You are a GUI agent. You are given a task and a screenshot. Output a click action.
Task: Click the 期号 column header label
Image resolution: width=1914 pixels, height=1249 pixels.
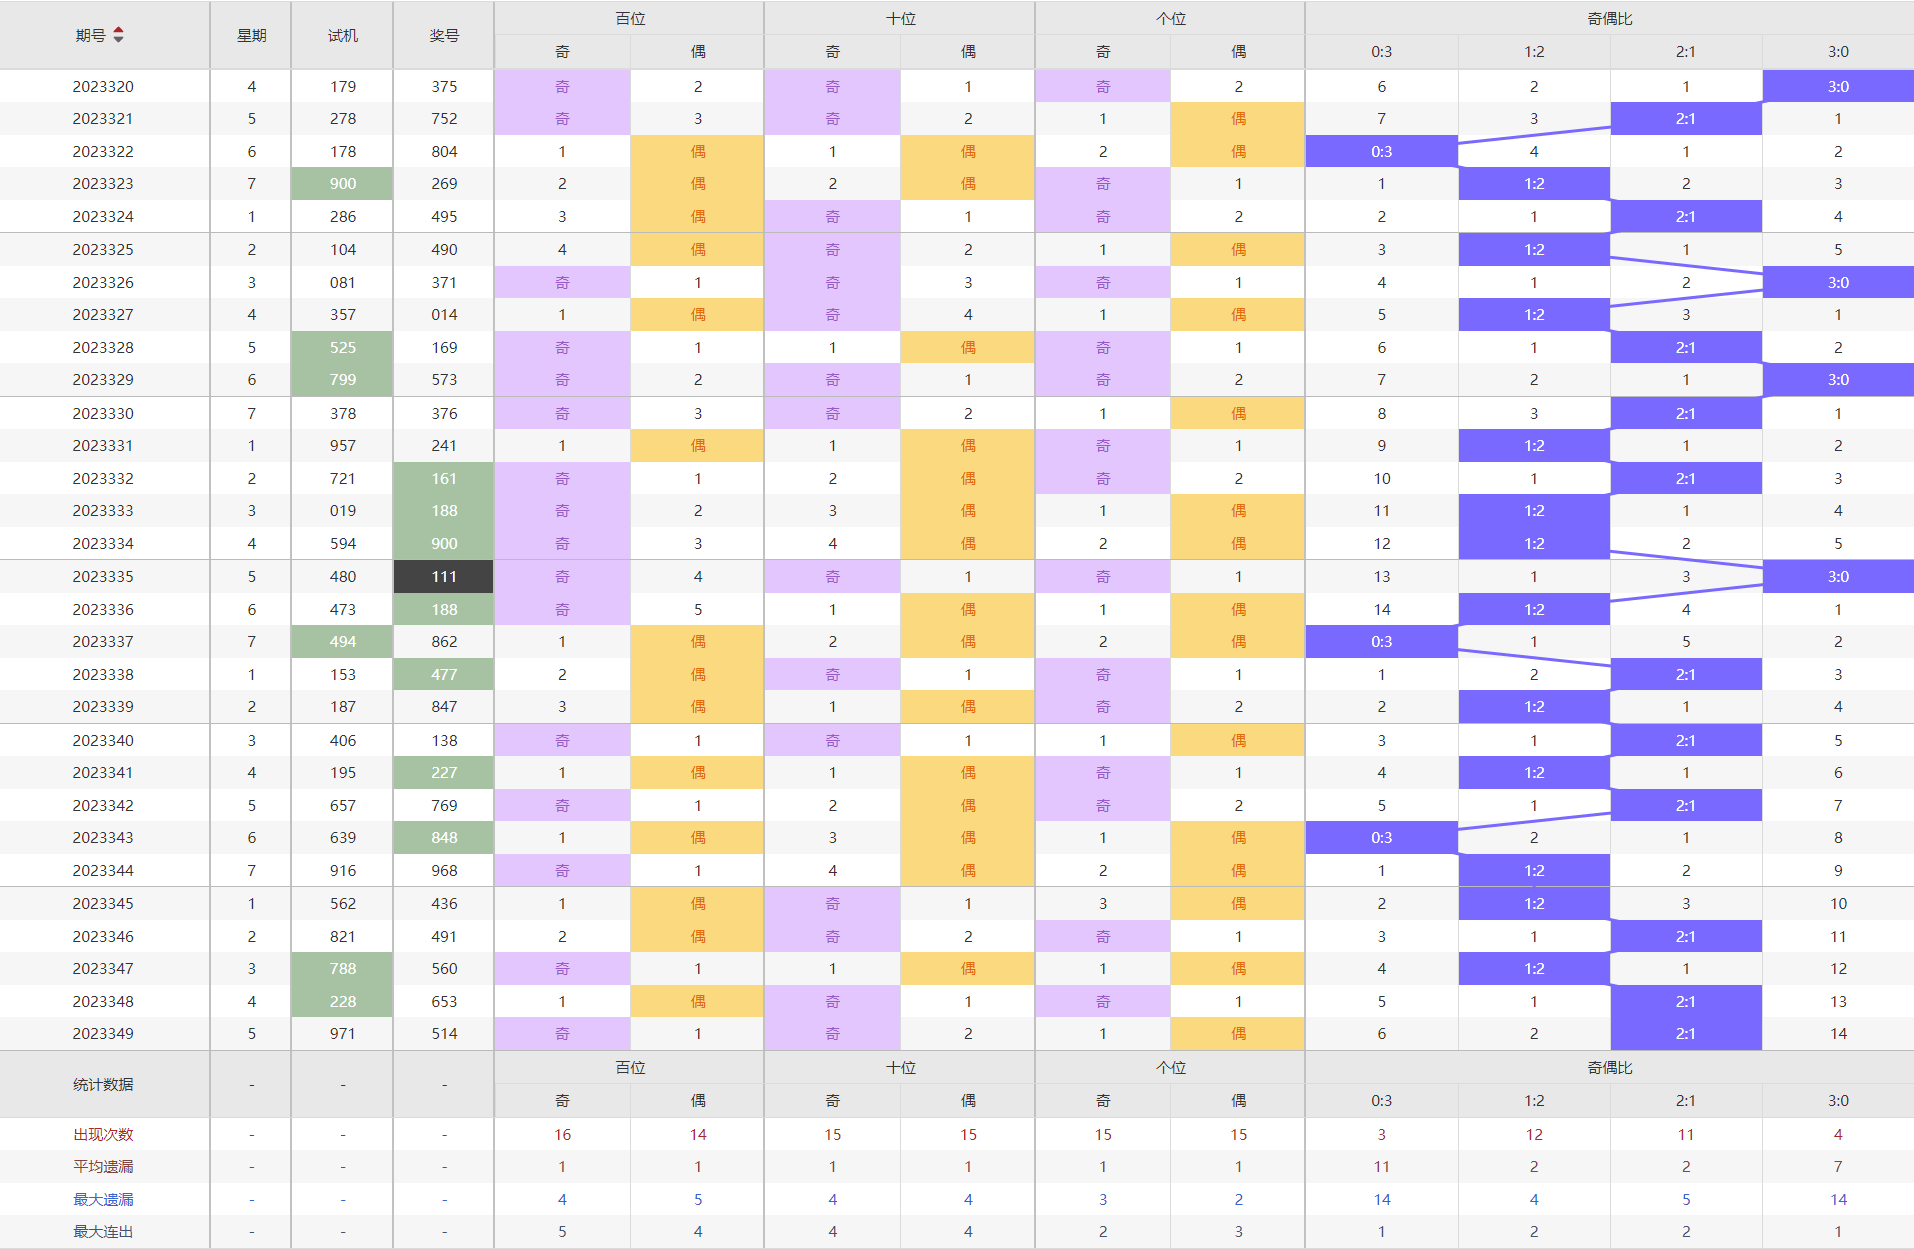[90, 35]
